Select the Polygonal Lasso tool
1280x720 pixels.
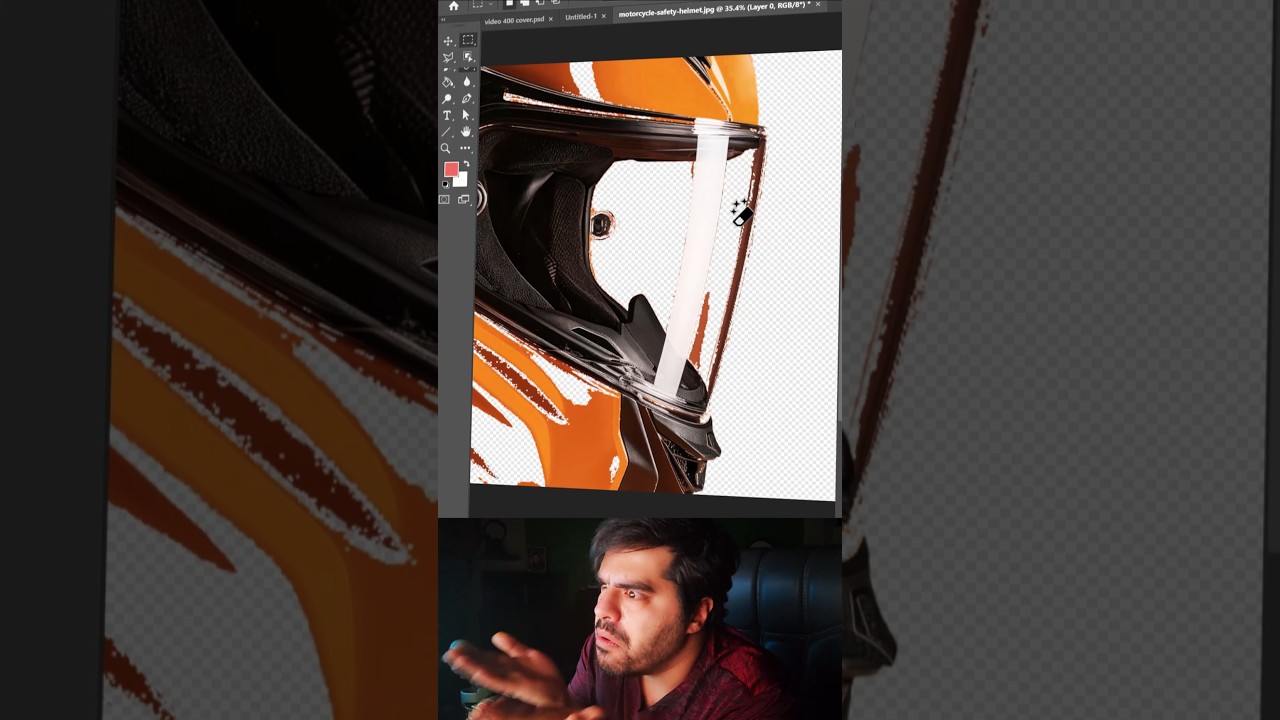[x=448, y=58]
